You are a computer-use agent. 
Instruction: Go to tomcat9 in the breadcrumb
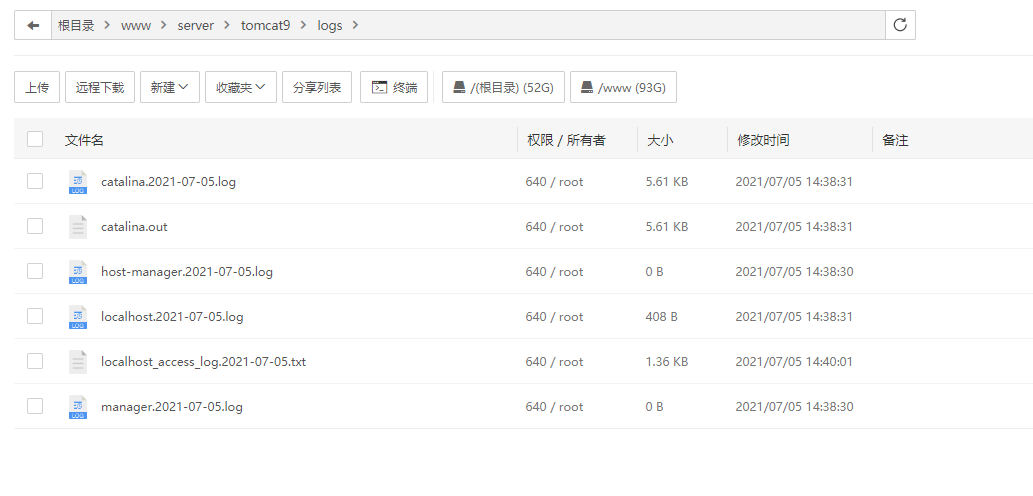[x=265, y=26]
